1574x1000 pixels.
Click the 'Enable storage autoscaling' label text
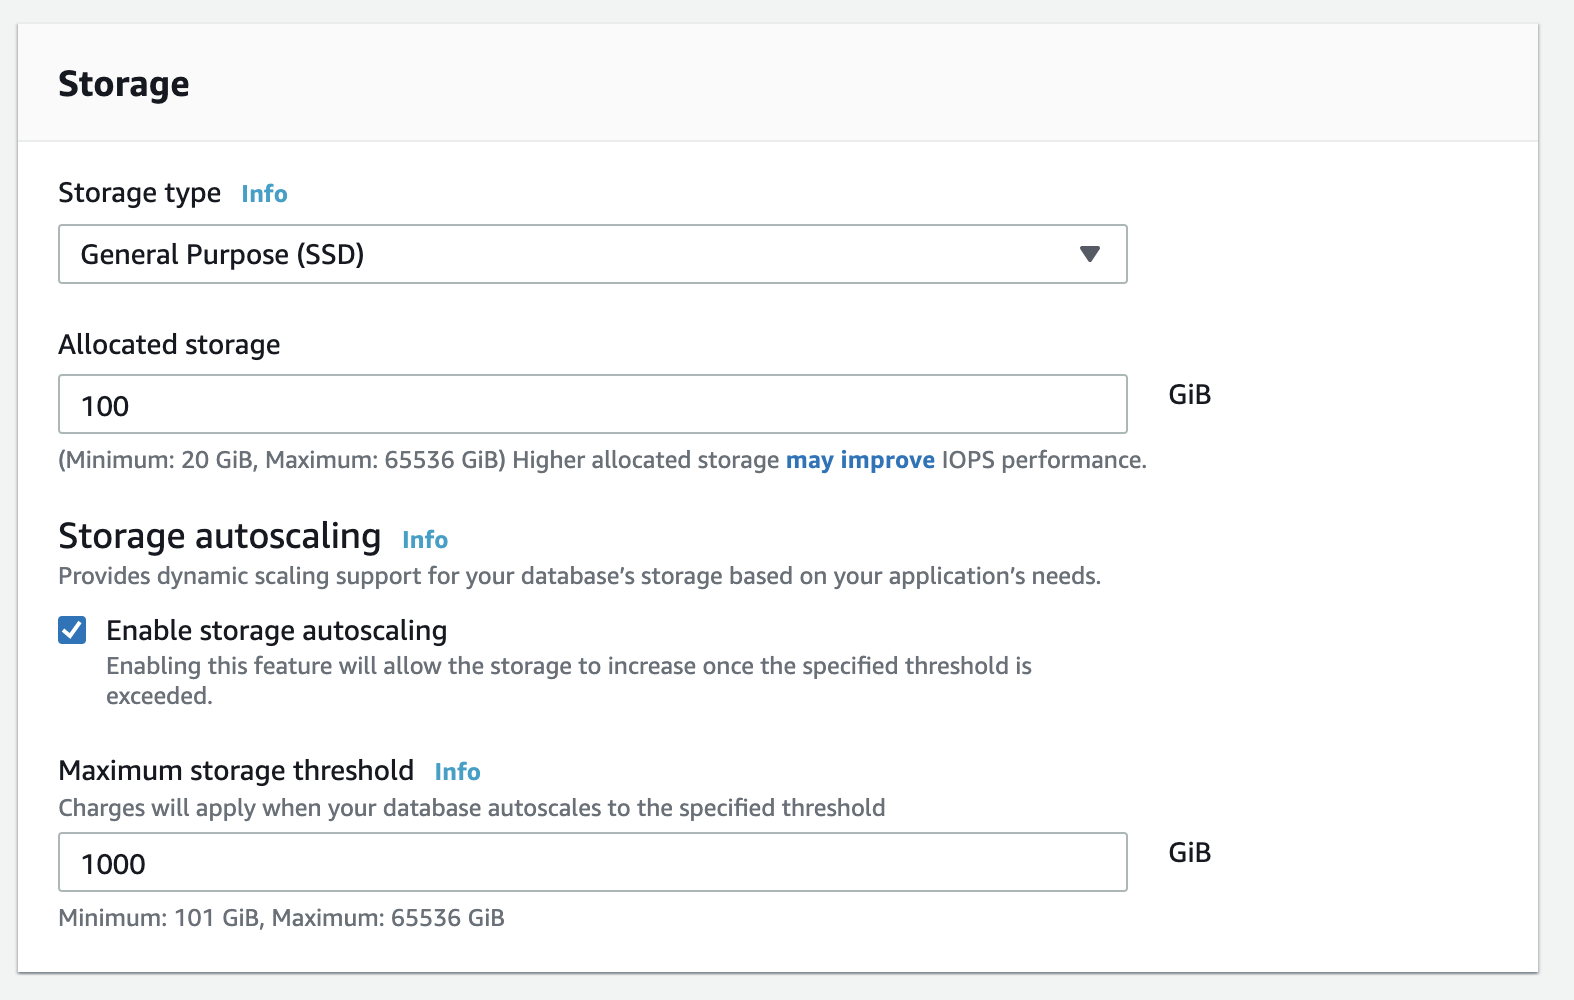click(x=276, y=630)
